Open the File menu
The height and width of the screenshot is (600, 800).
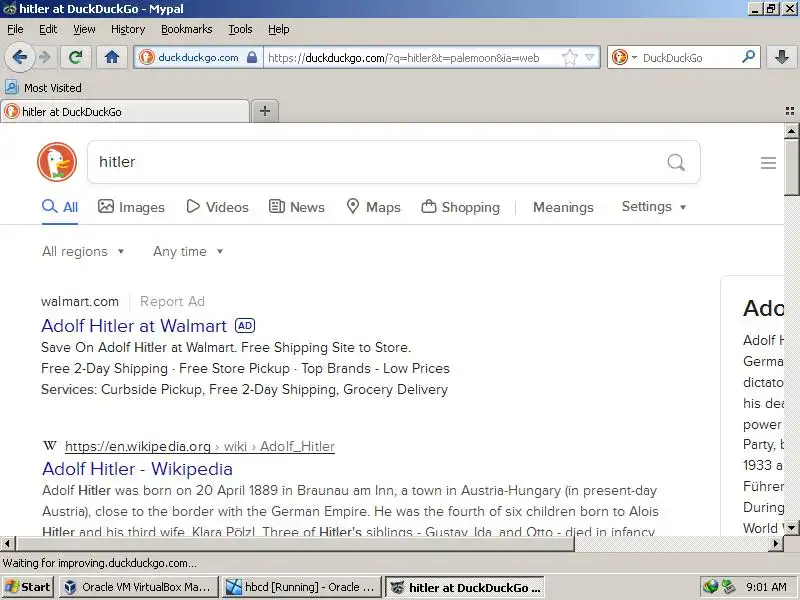pyautogui.click(x=15, y=29)
